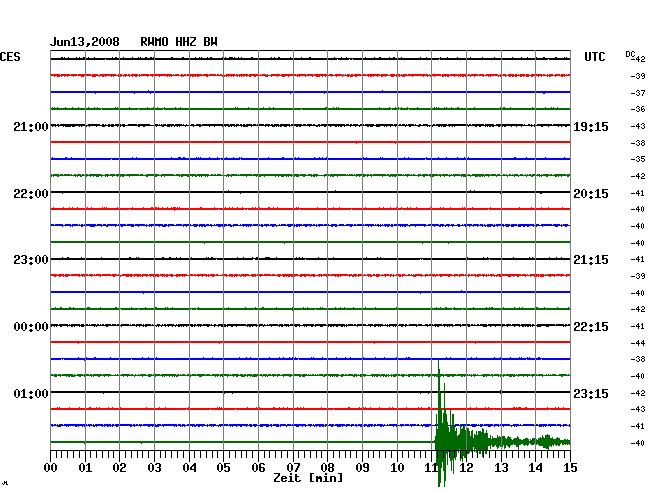Click the "UTC" column header

pyautogui.click(x=594, y=57)
